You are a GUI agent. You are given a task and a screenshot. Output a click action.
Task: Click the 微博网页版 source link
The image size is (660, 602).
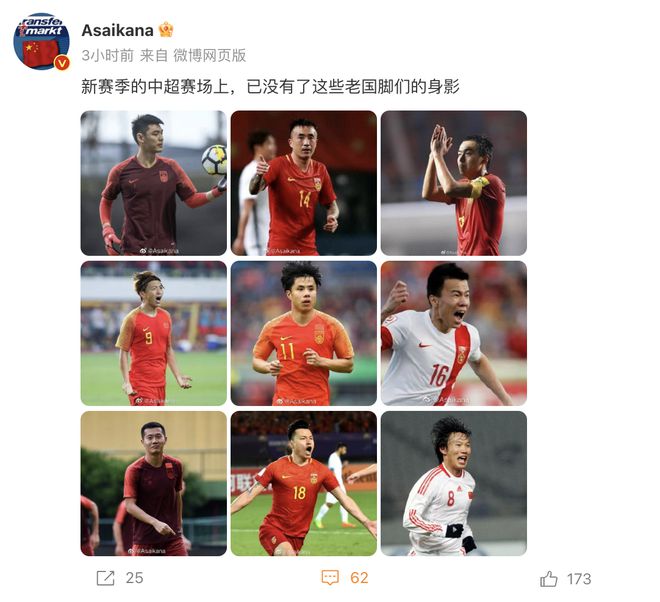[210, 56]
